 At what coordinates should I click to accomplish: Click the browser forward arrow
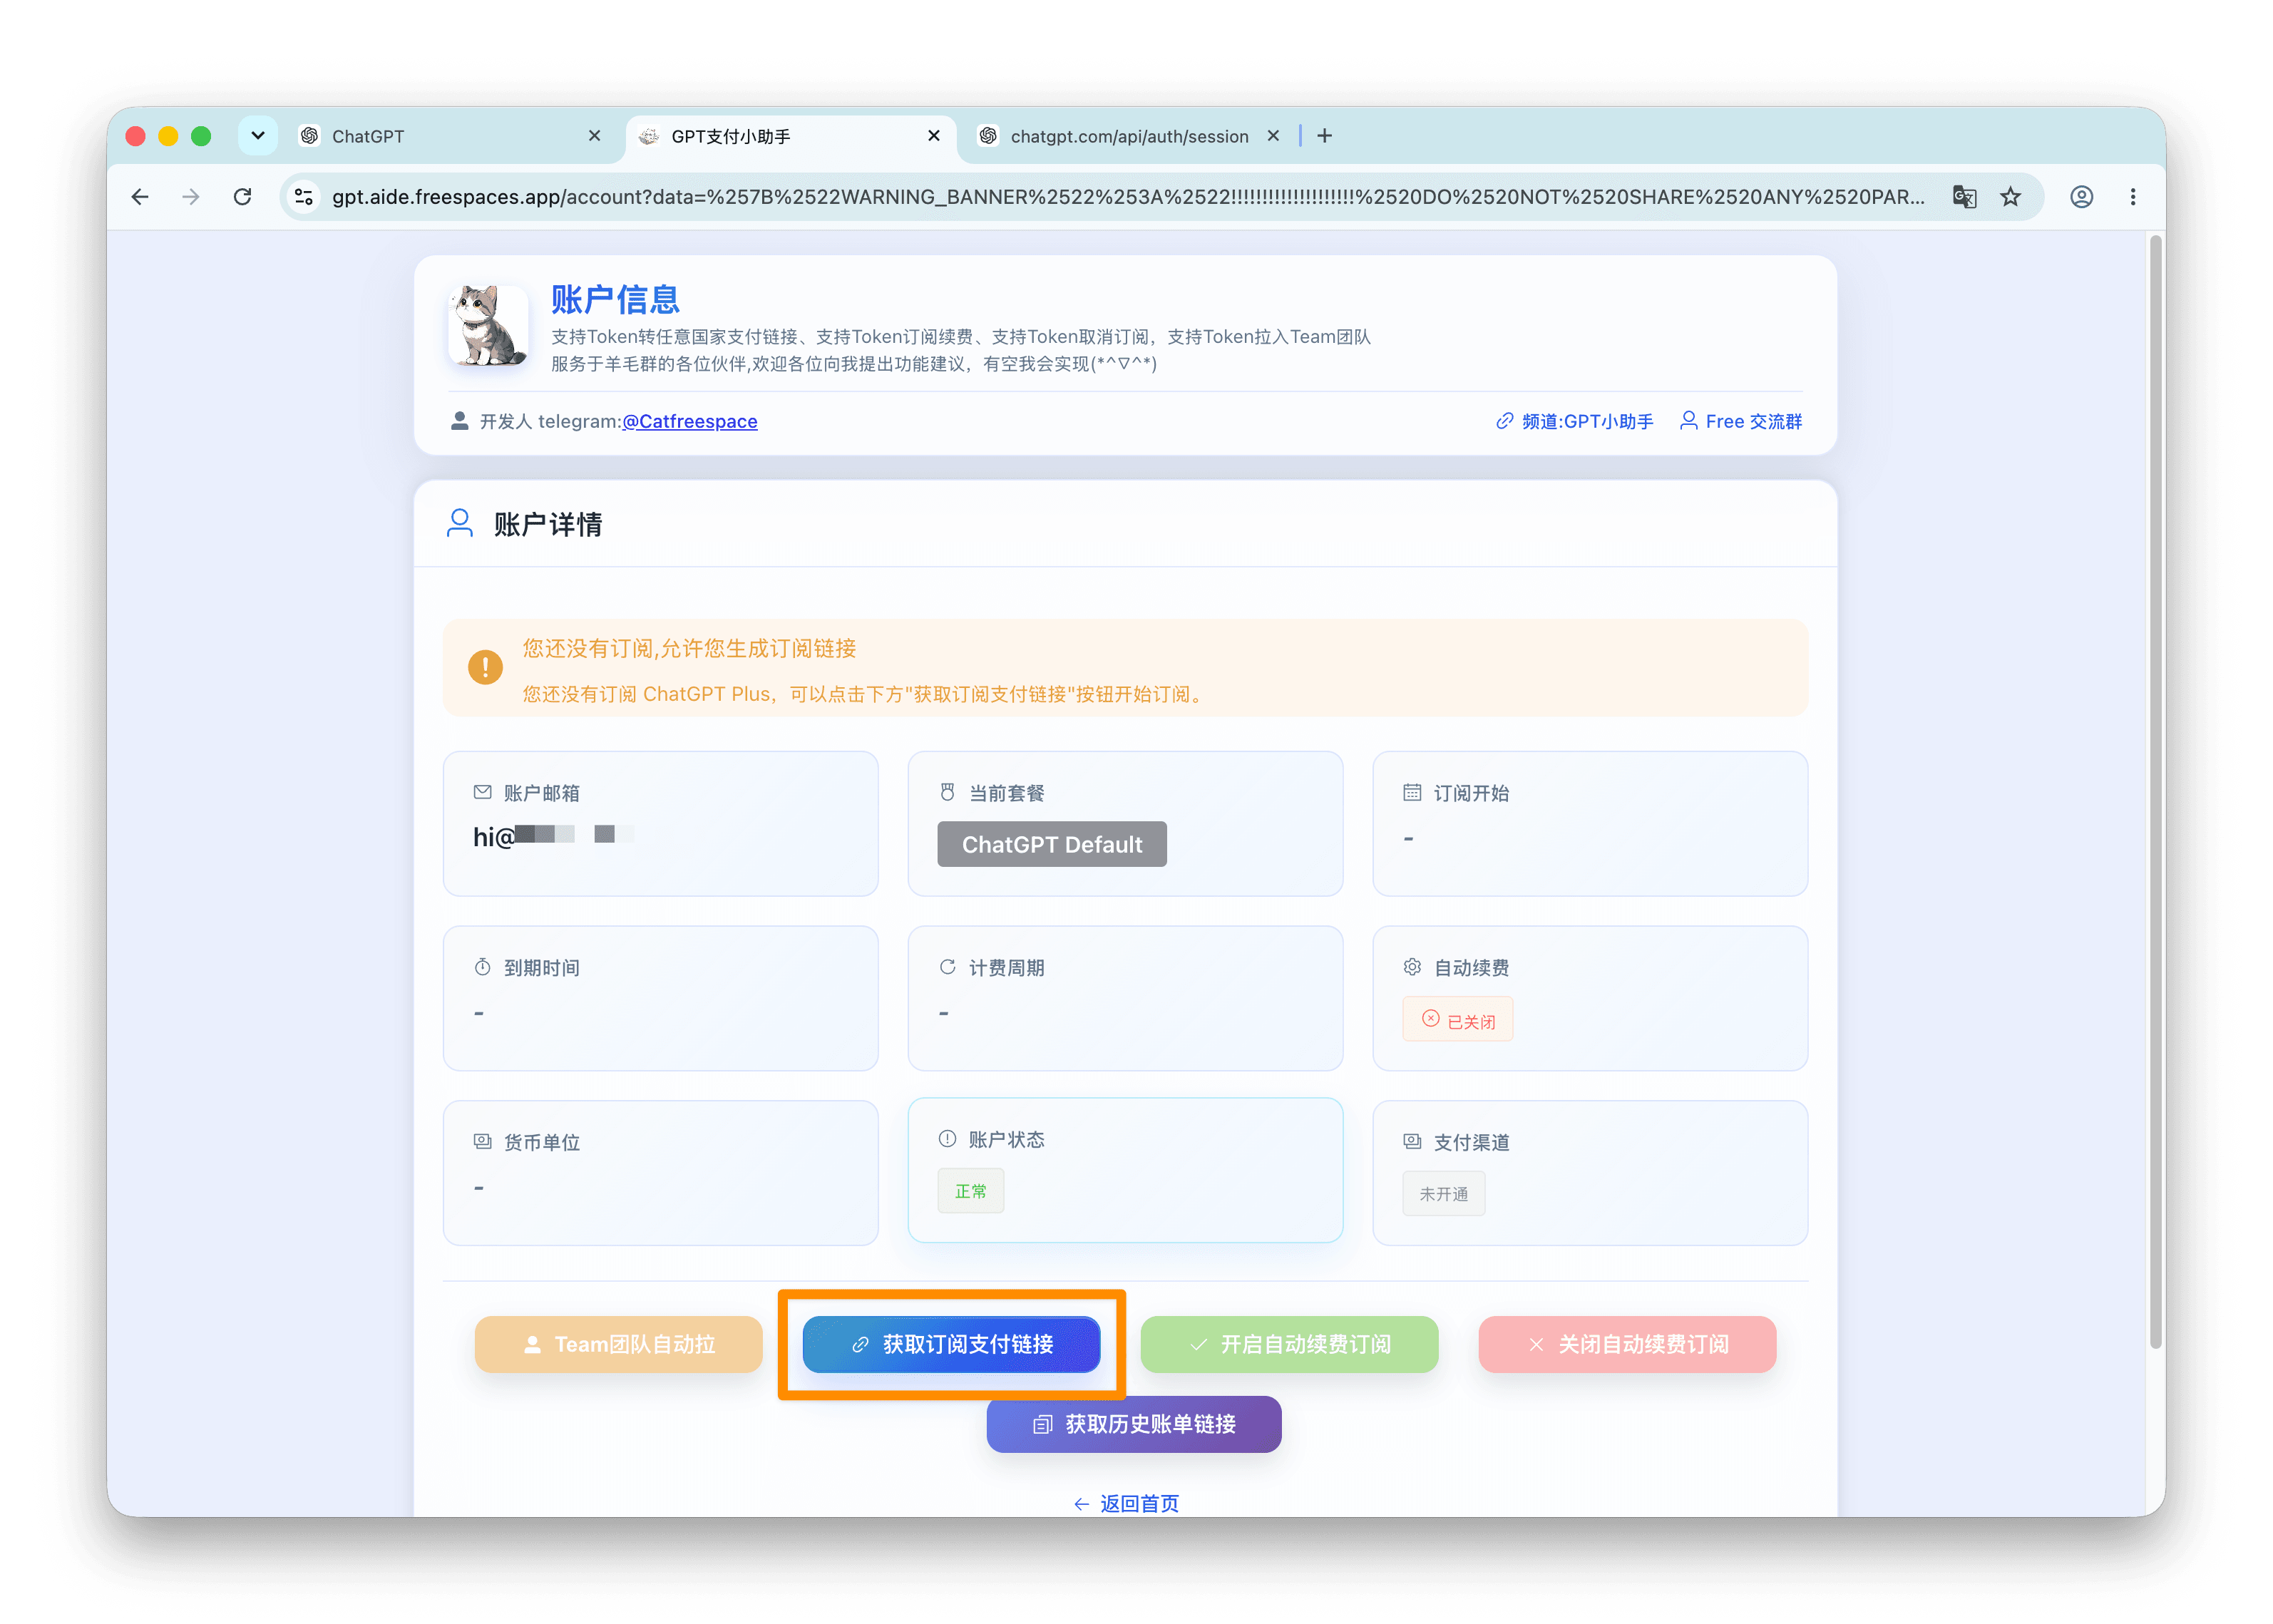coord(190,197)
